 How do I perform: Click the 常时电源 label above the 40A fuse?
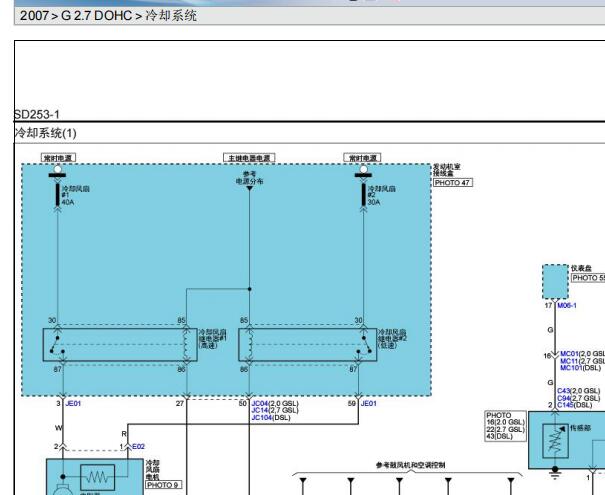pos(58,158)
